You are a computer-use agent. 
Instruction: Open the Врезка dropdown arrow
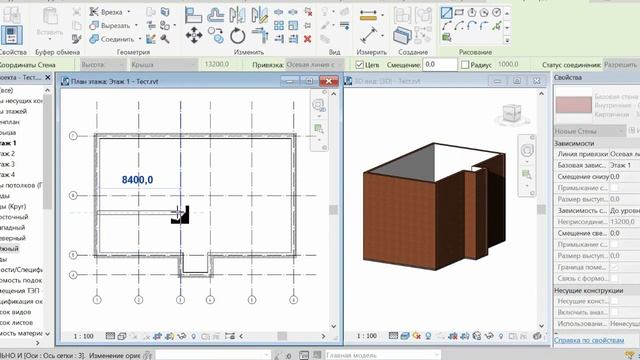click(129, 12)
